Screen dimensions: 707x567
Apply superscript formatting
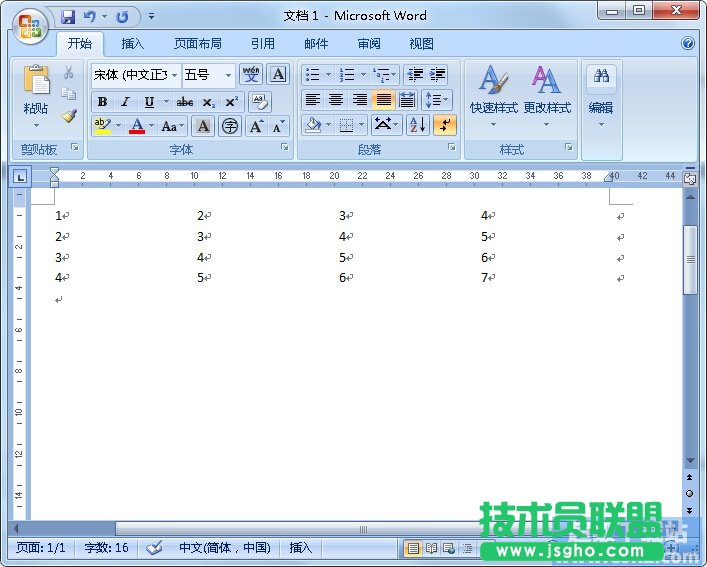231,101
